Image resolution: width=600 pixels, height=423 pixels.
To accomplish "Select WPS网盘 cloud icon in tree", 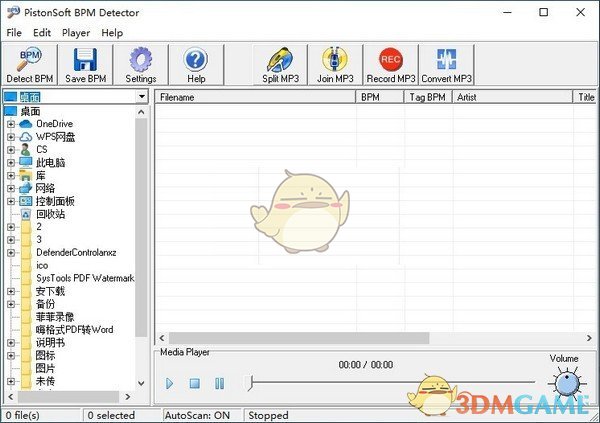I will [26, 137].
